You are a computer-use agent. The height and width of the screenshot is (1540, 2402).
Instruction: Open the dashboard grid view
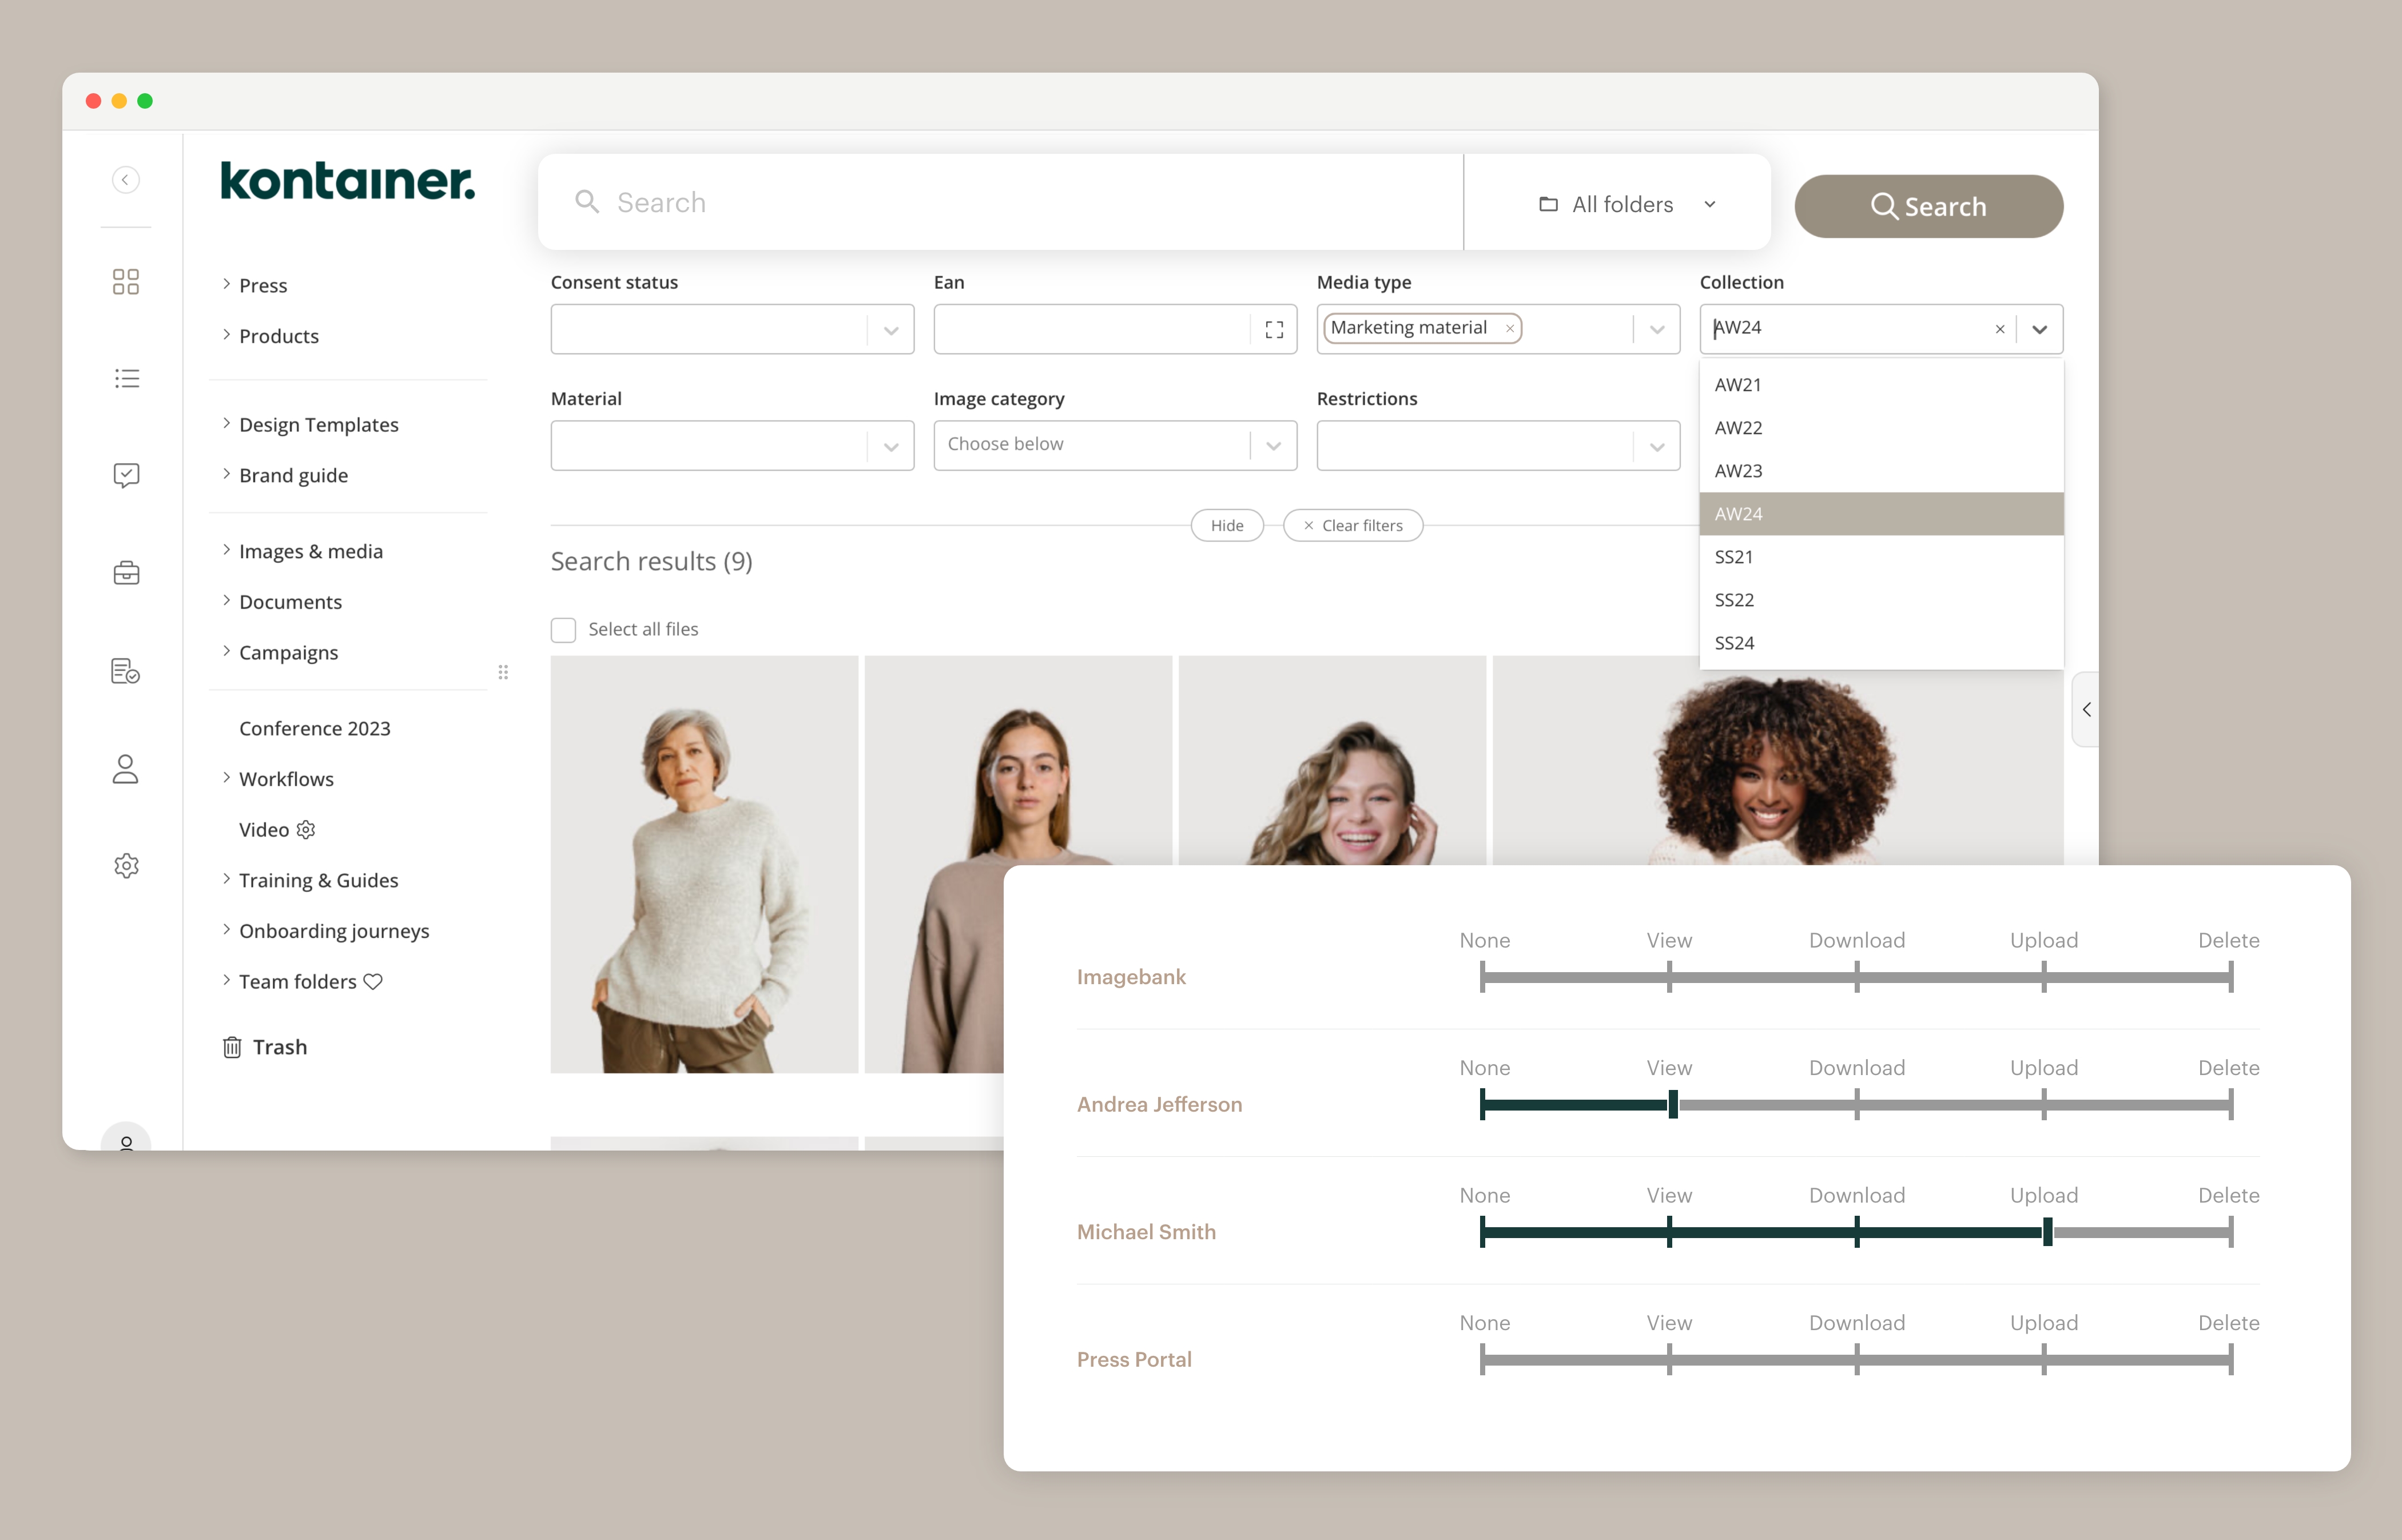pyautogui.click(x=127, y=283)
